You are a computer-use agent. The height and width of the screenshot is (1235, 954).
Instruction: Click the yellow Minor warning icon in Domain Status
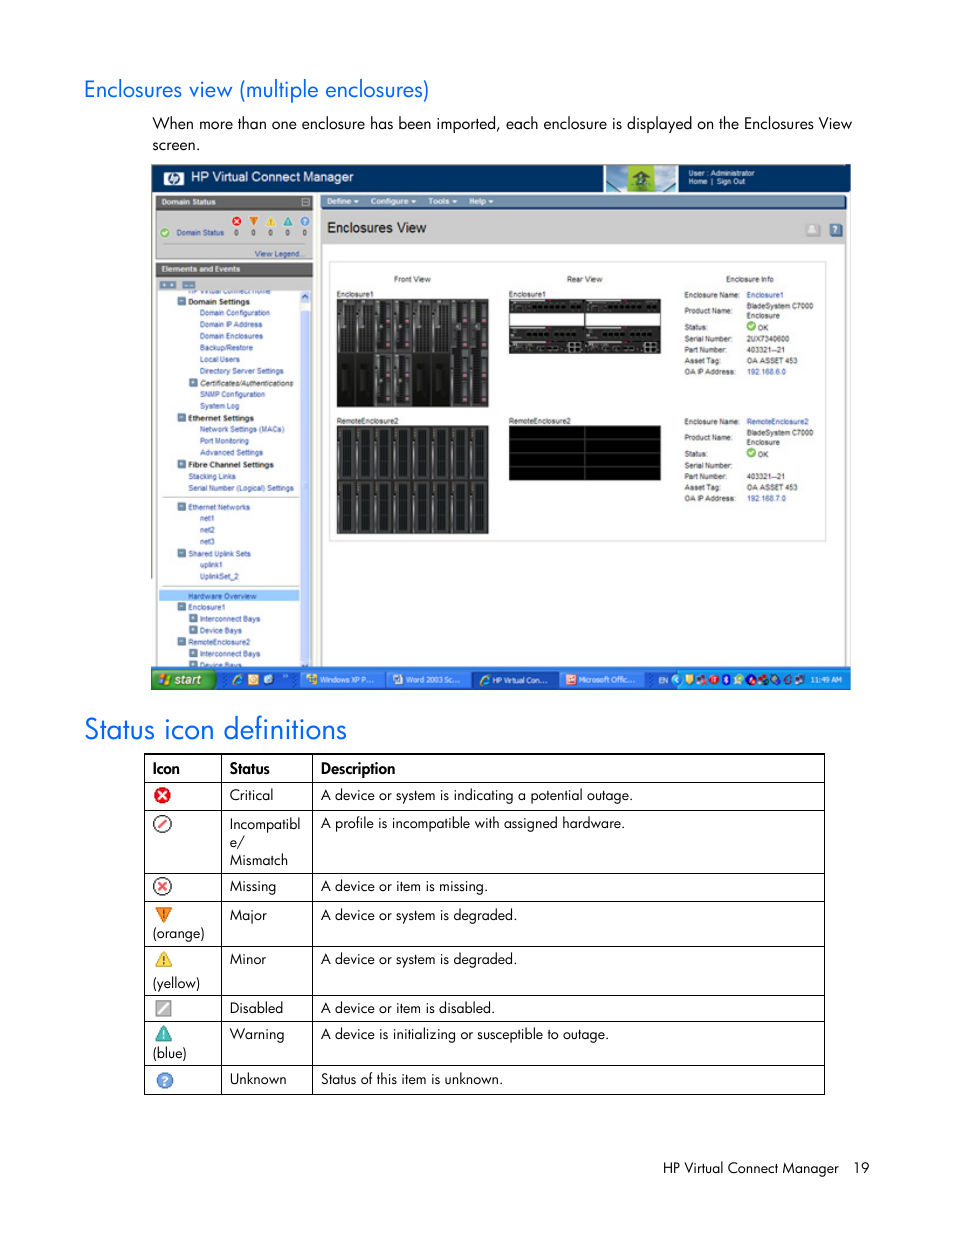click(271, 221)
